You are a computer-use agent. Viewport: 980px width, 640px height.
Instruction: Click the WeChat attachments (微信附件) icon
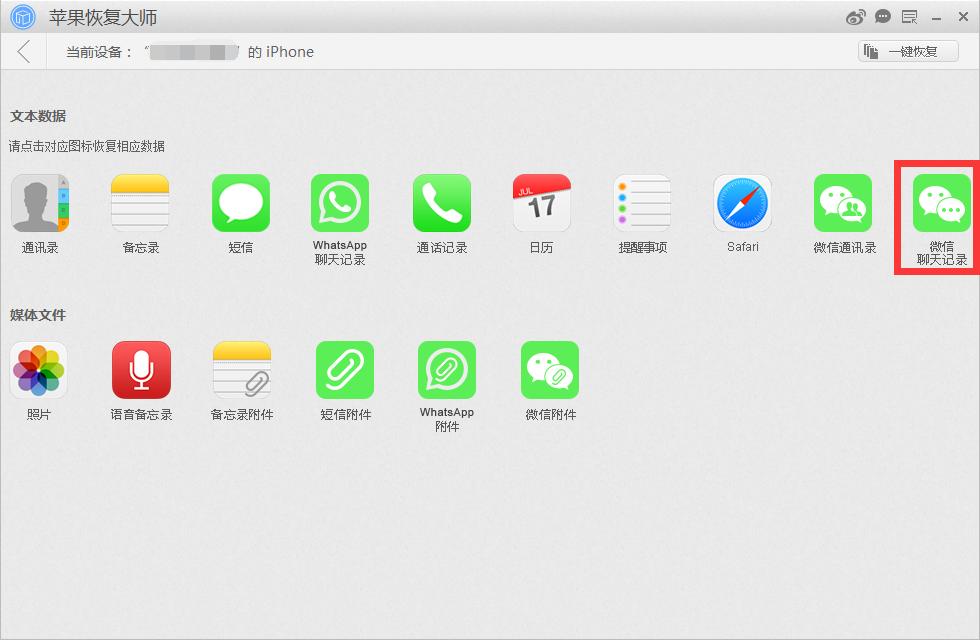click(x=549, y=368)
